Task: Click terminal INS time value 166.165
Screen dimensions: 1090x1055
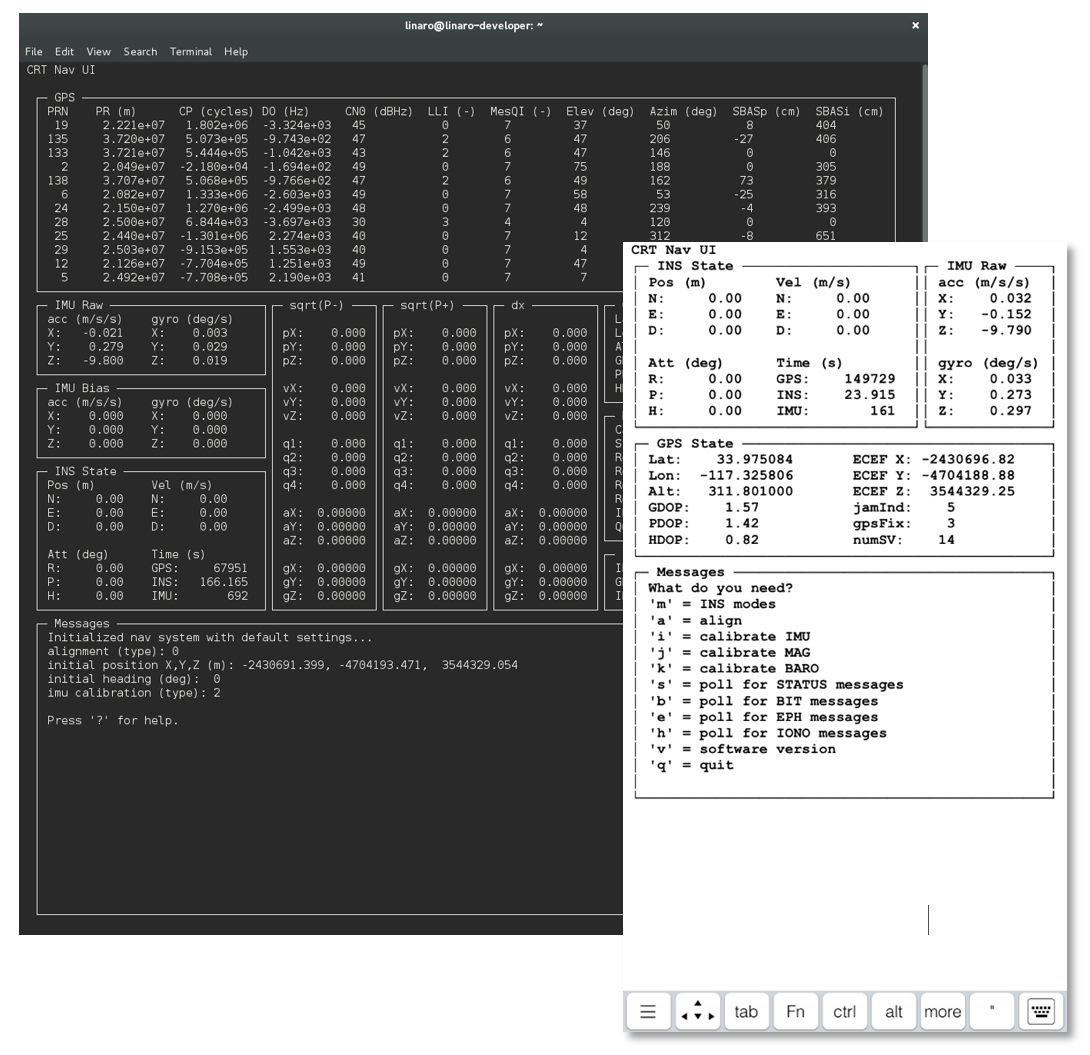Action: [x=224, y=582]
